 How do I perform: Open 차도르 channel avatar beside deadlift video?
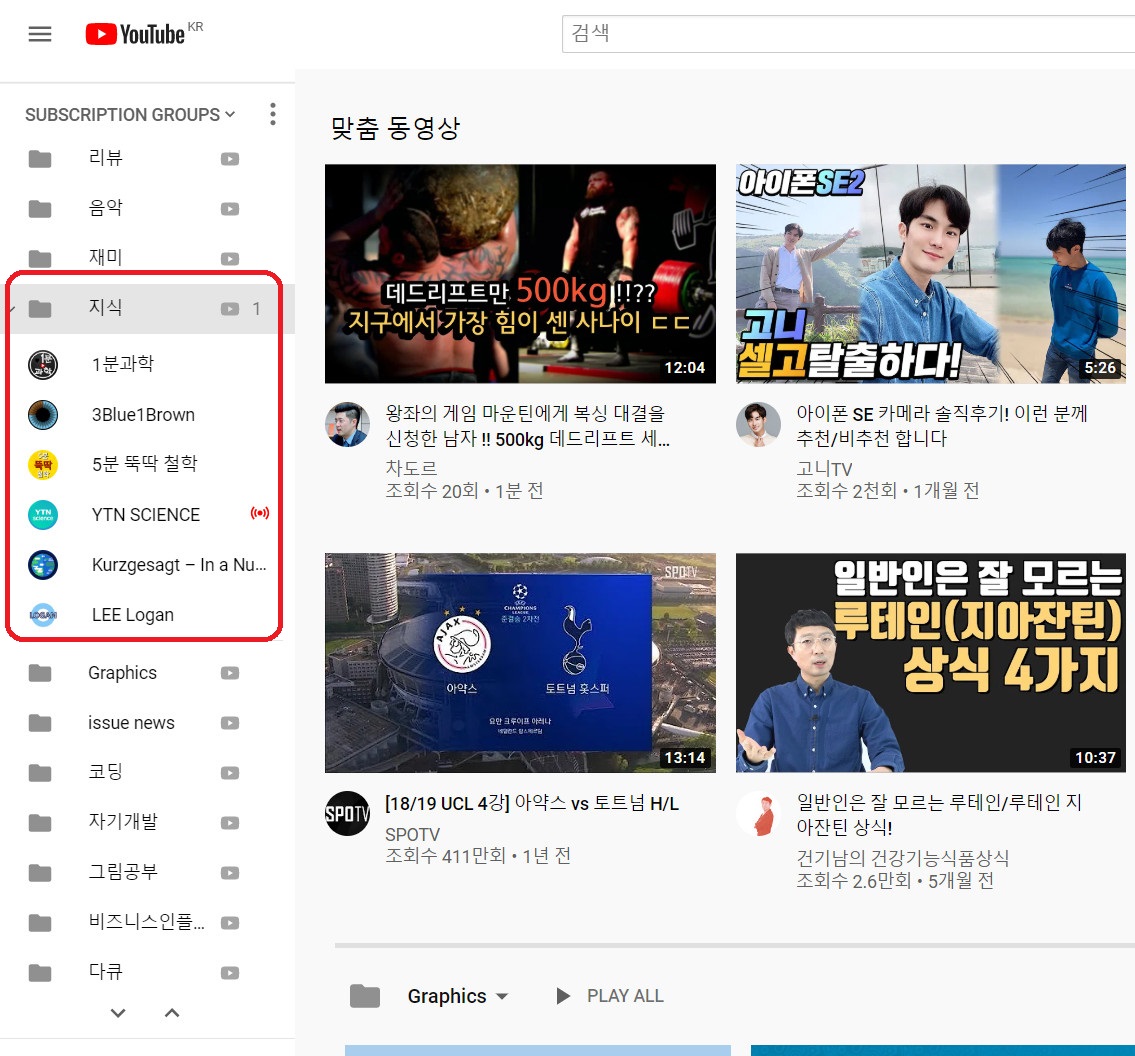point(347,424)
